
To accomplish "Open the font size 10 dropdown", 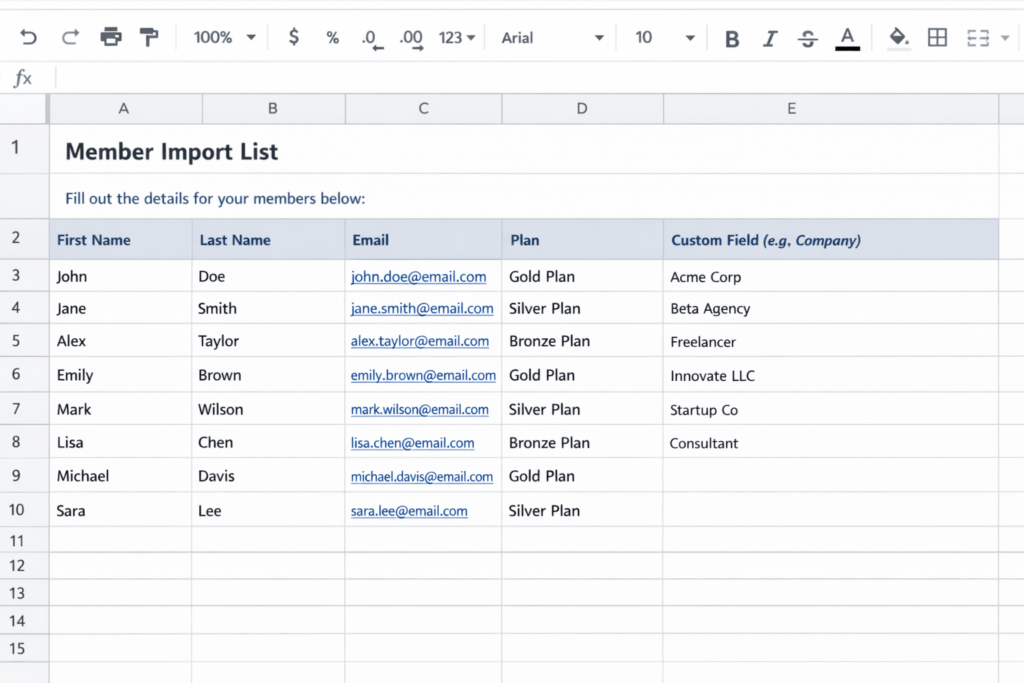I will coord(664,38).
